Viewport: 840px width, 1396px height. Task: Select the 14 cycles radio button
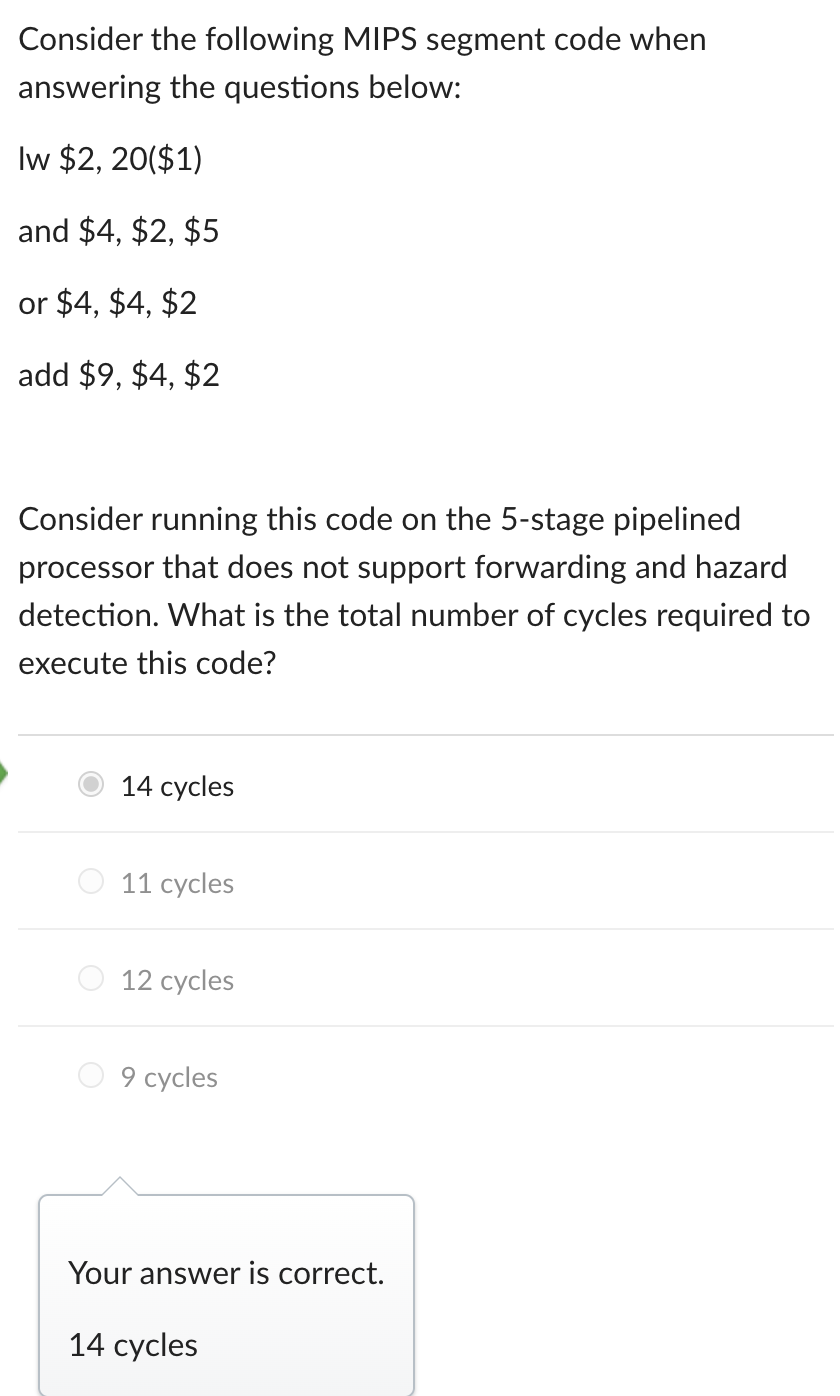91,786
